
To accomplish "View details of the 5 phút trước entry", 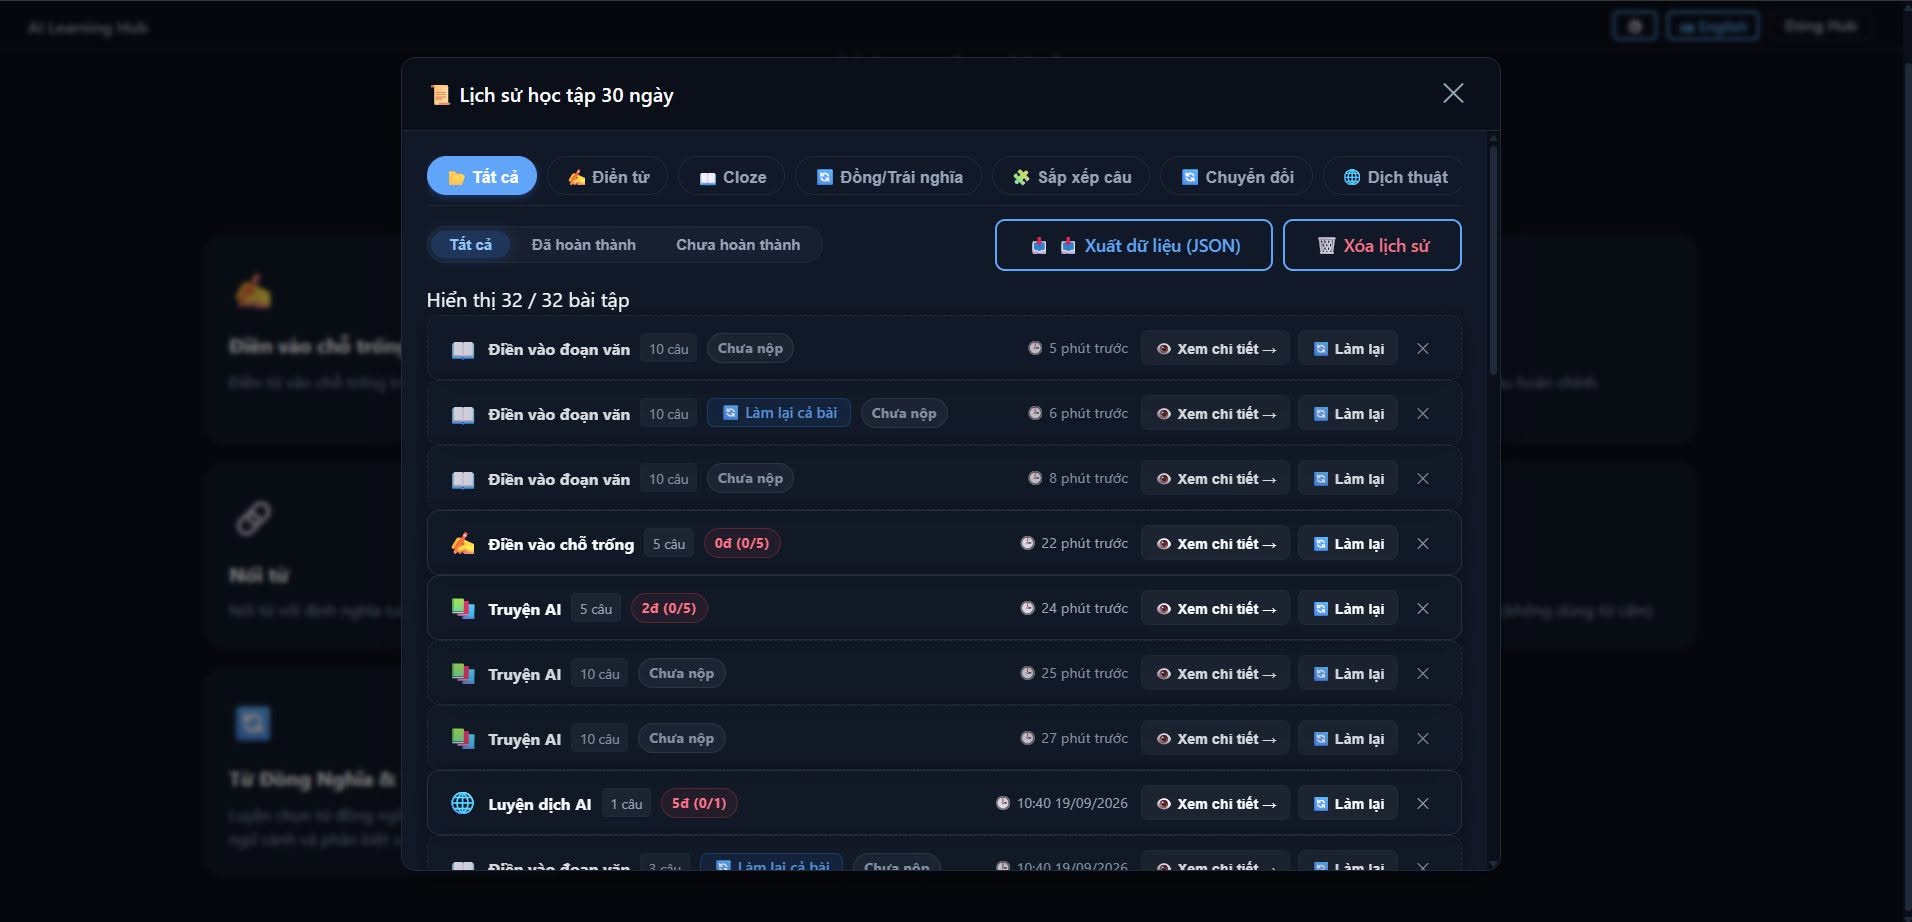I will tap(1215, 348).
